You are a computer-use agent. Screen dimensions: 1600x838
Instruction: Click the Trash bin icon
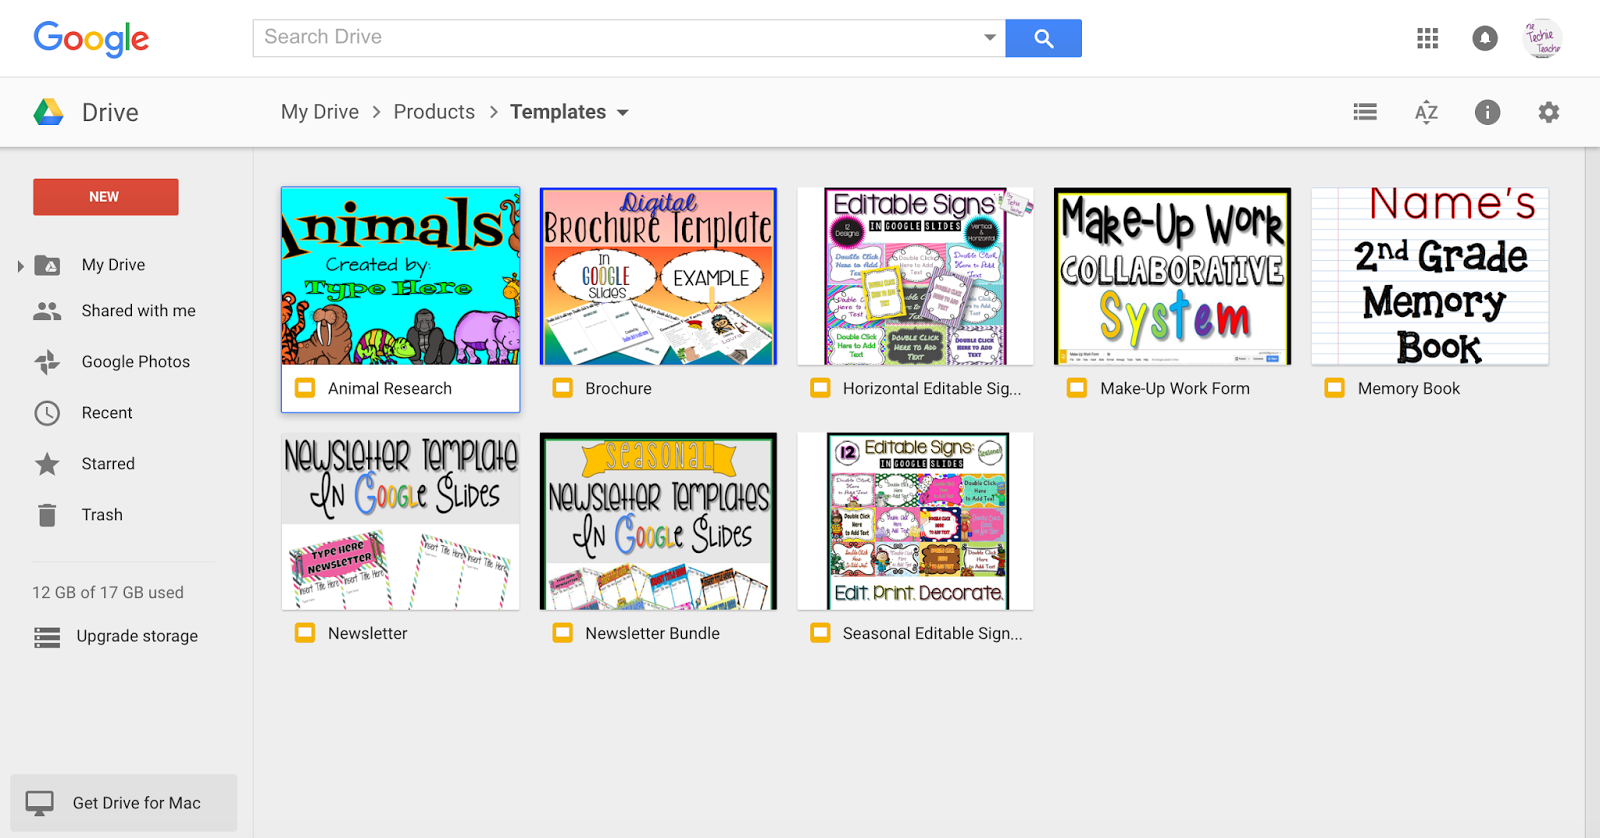click(47, 515)
